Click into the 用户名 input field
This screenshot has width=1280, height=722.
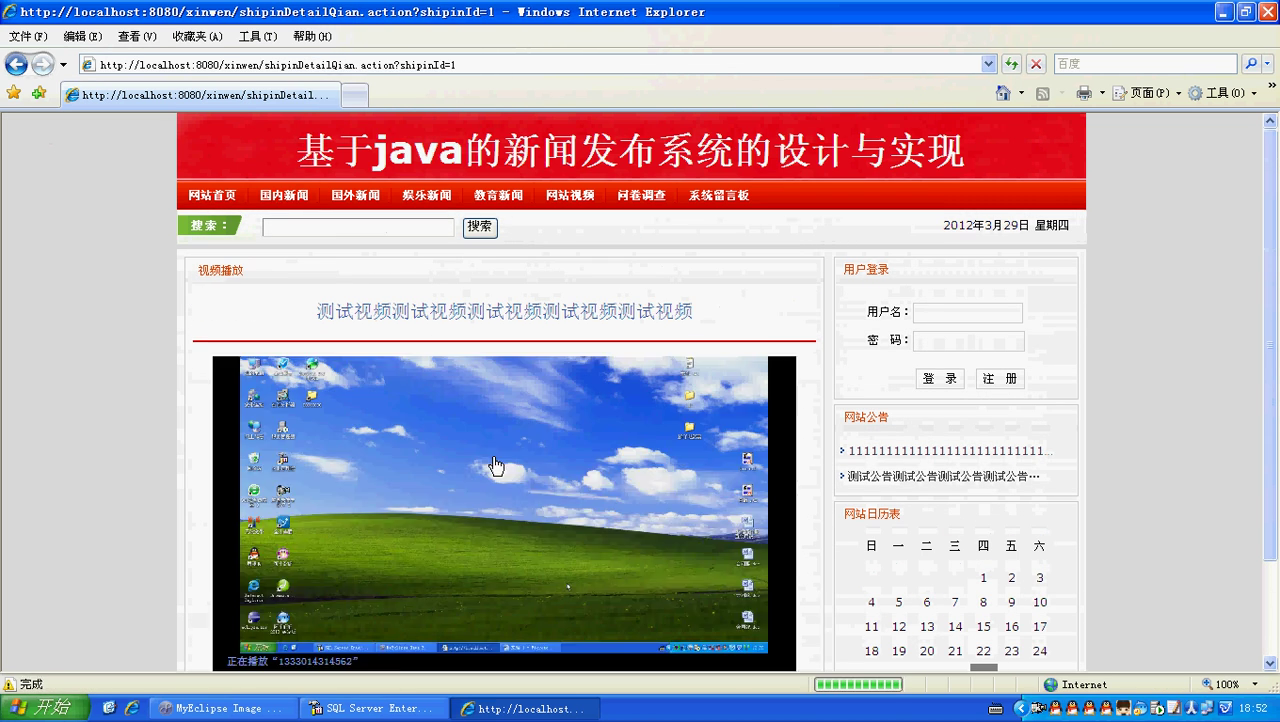pyautogui.click(x=968, y=312)
